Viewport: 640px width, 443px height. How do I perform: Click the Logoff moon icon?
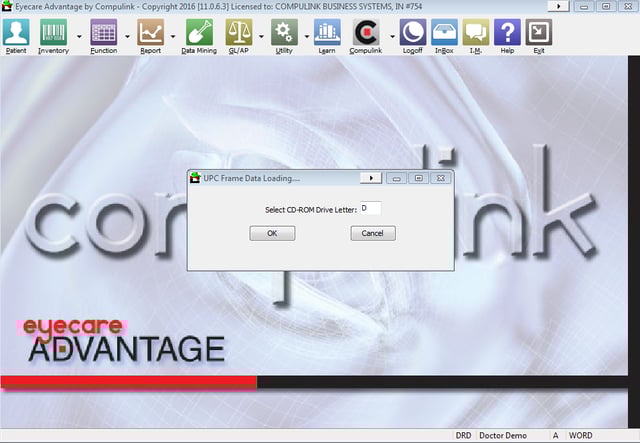click(x=413, y=32)
